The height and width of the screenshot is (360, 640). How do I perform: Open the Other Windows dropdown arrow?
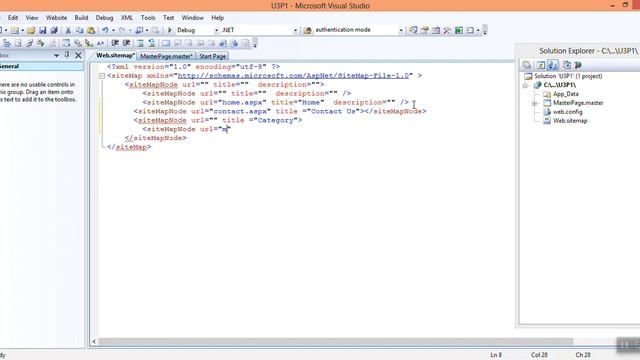(x=478, y=30)
